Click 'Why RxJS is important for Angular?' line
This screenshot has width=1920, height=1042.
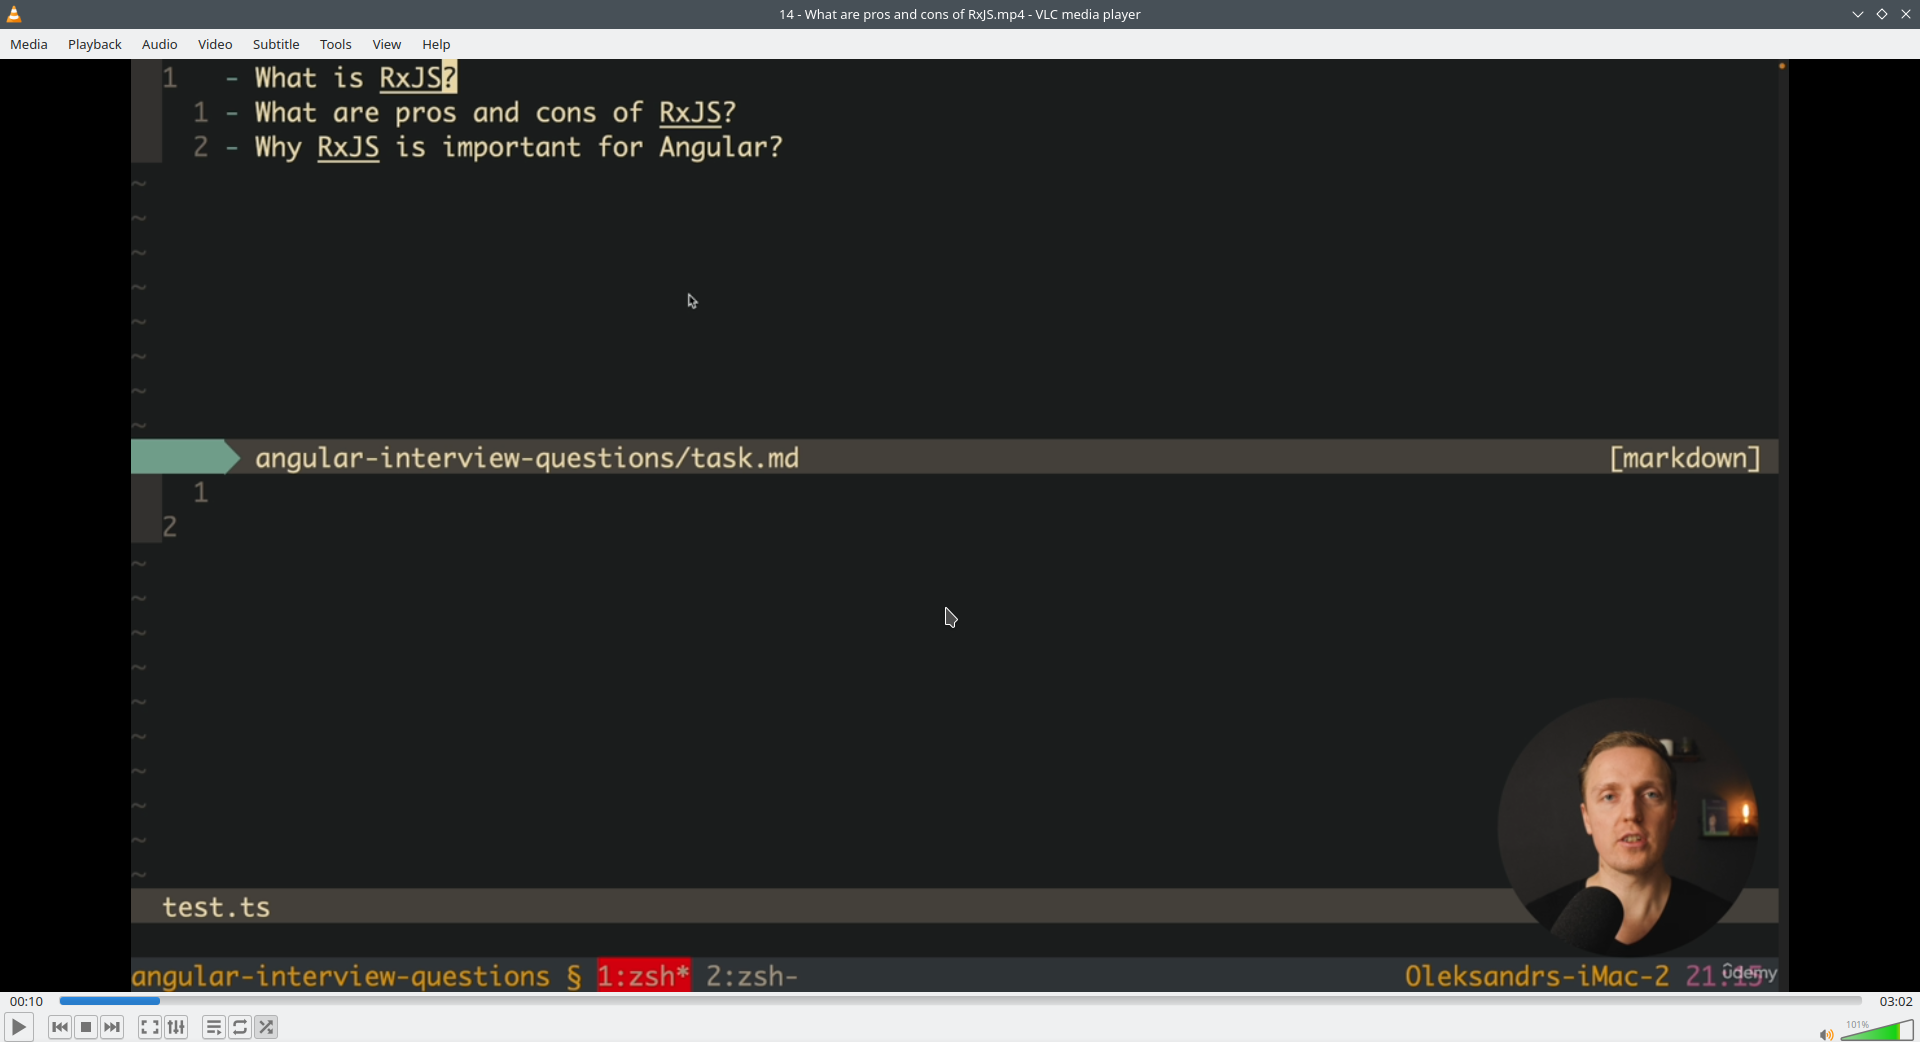tap(518, 148)
